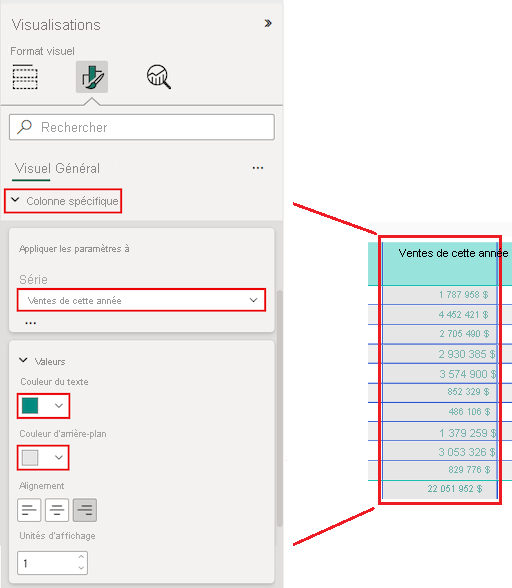Select the cell 3 574 900 $
Viewport: 512px width, 588px height.
[440, 374]
